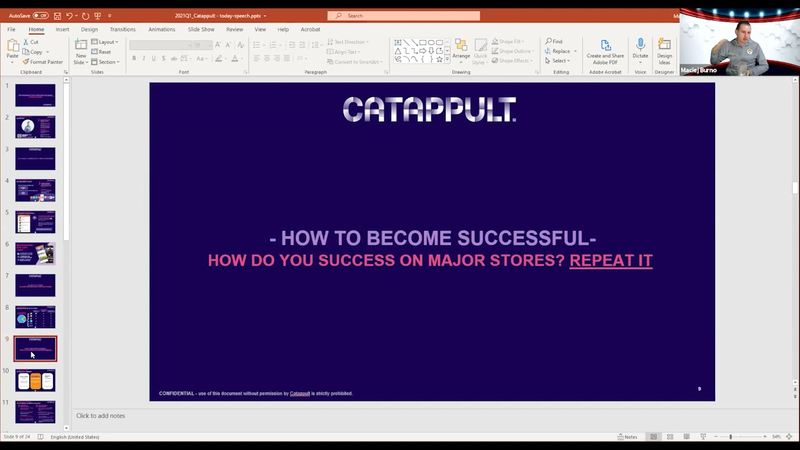Select the right arrow shape in gallery
This screenshot has width=800, height=450.
[x=422, y=51]
